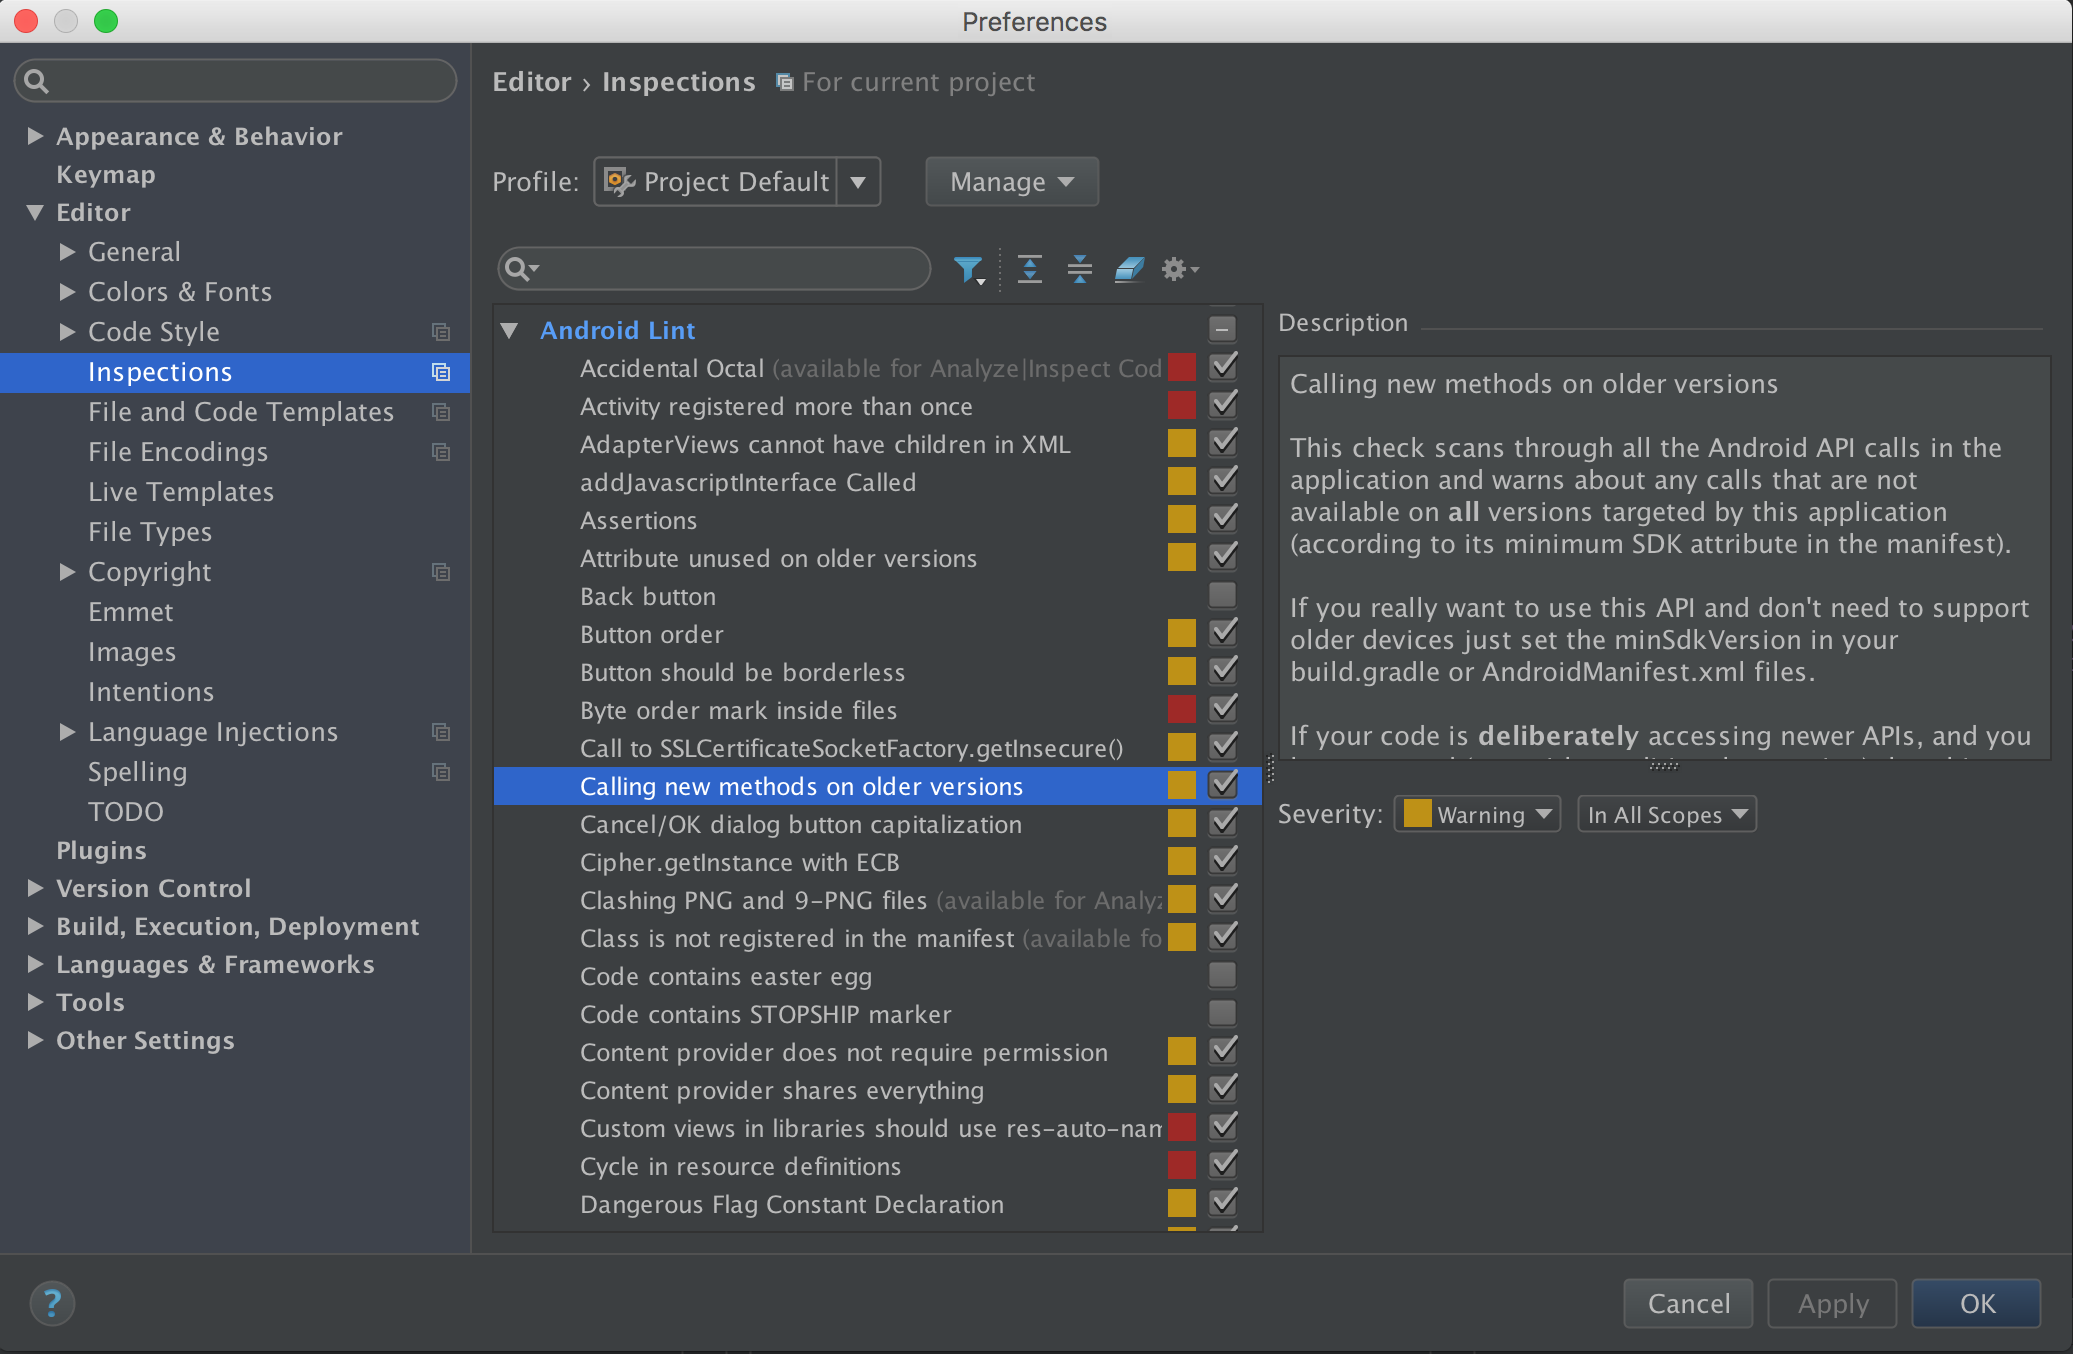Click the Manage button

(x=1011, y=182)
